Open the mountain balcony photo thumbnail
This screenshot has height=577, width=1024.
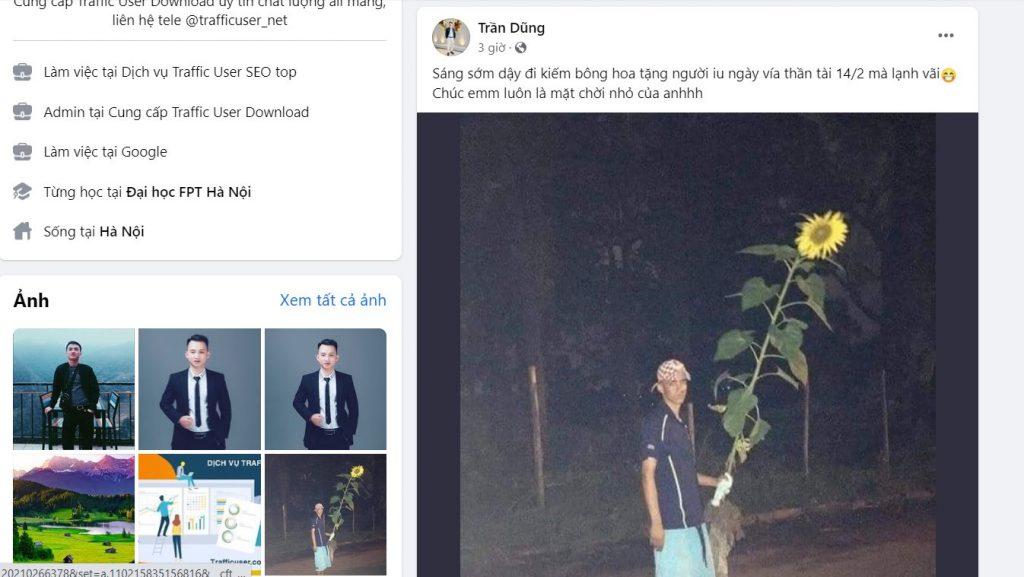74,389
